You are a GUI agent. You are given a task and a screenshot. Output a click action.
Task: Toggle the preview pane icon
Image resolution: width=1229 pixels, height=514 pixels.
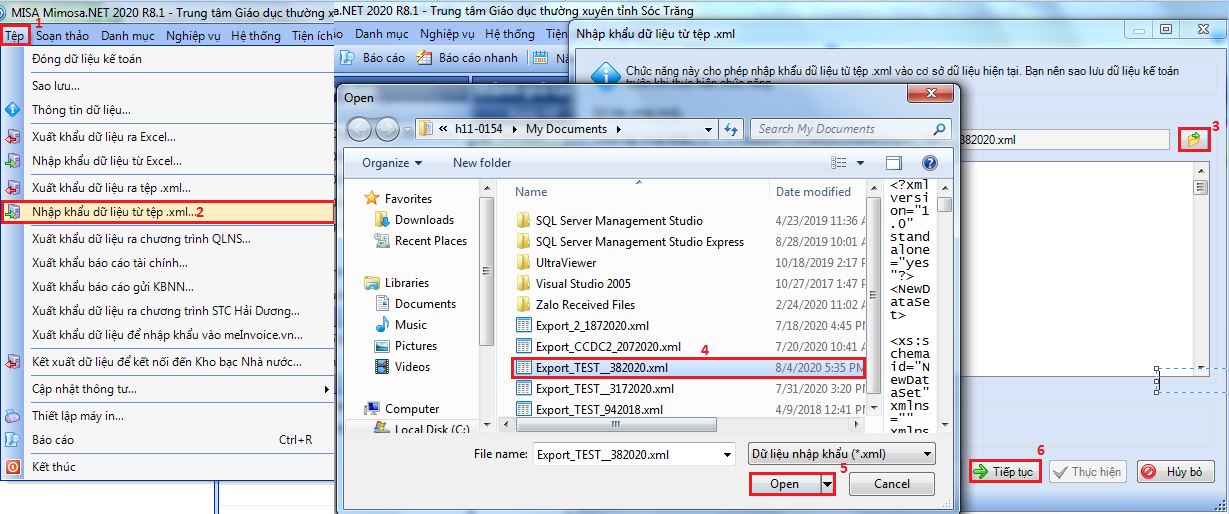[894, 162]
